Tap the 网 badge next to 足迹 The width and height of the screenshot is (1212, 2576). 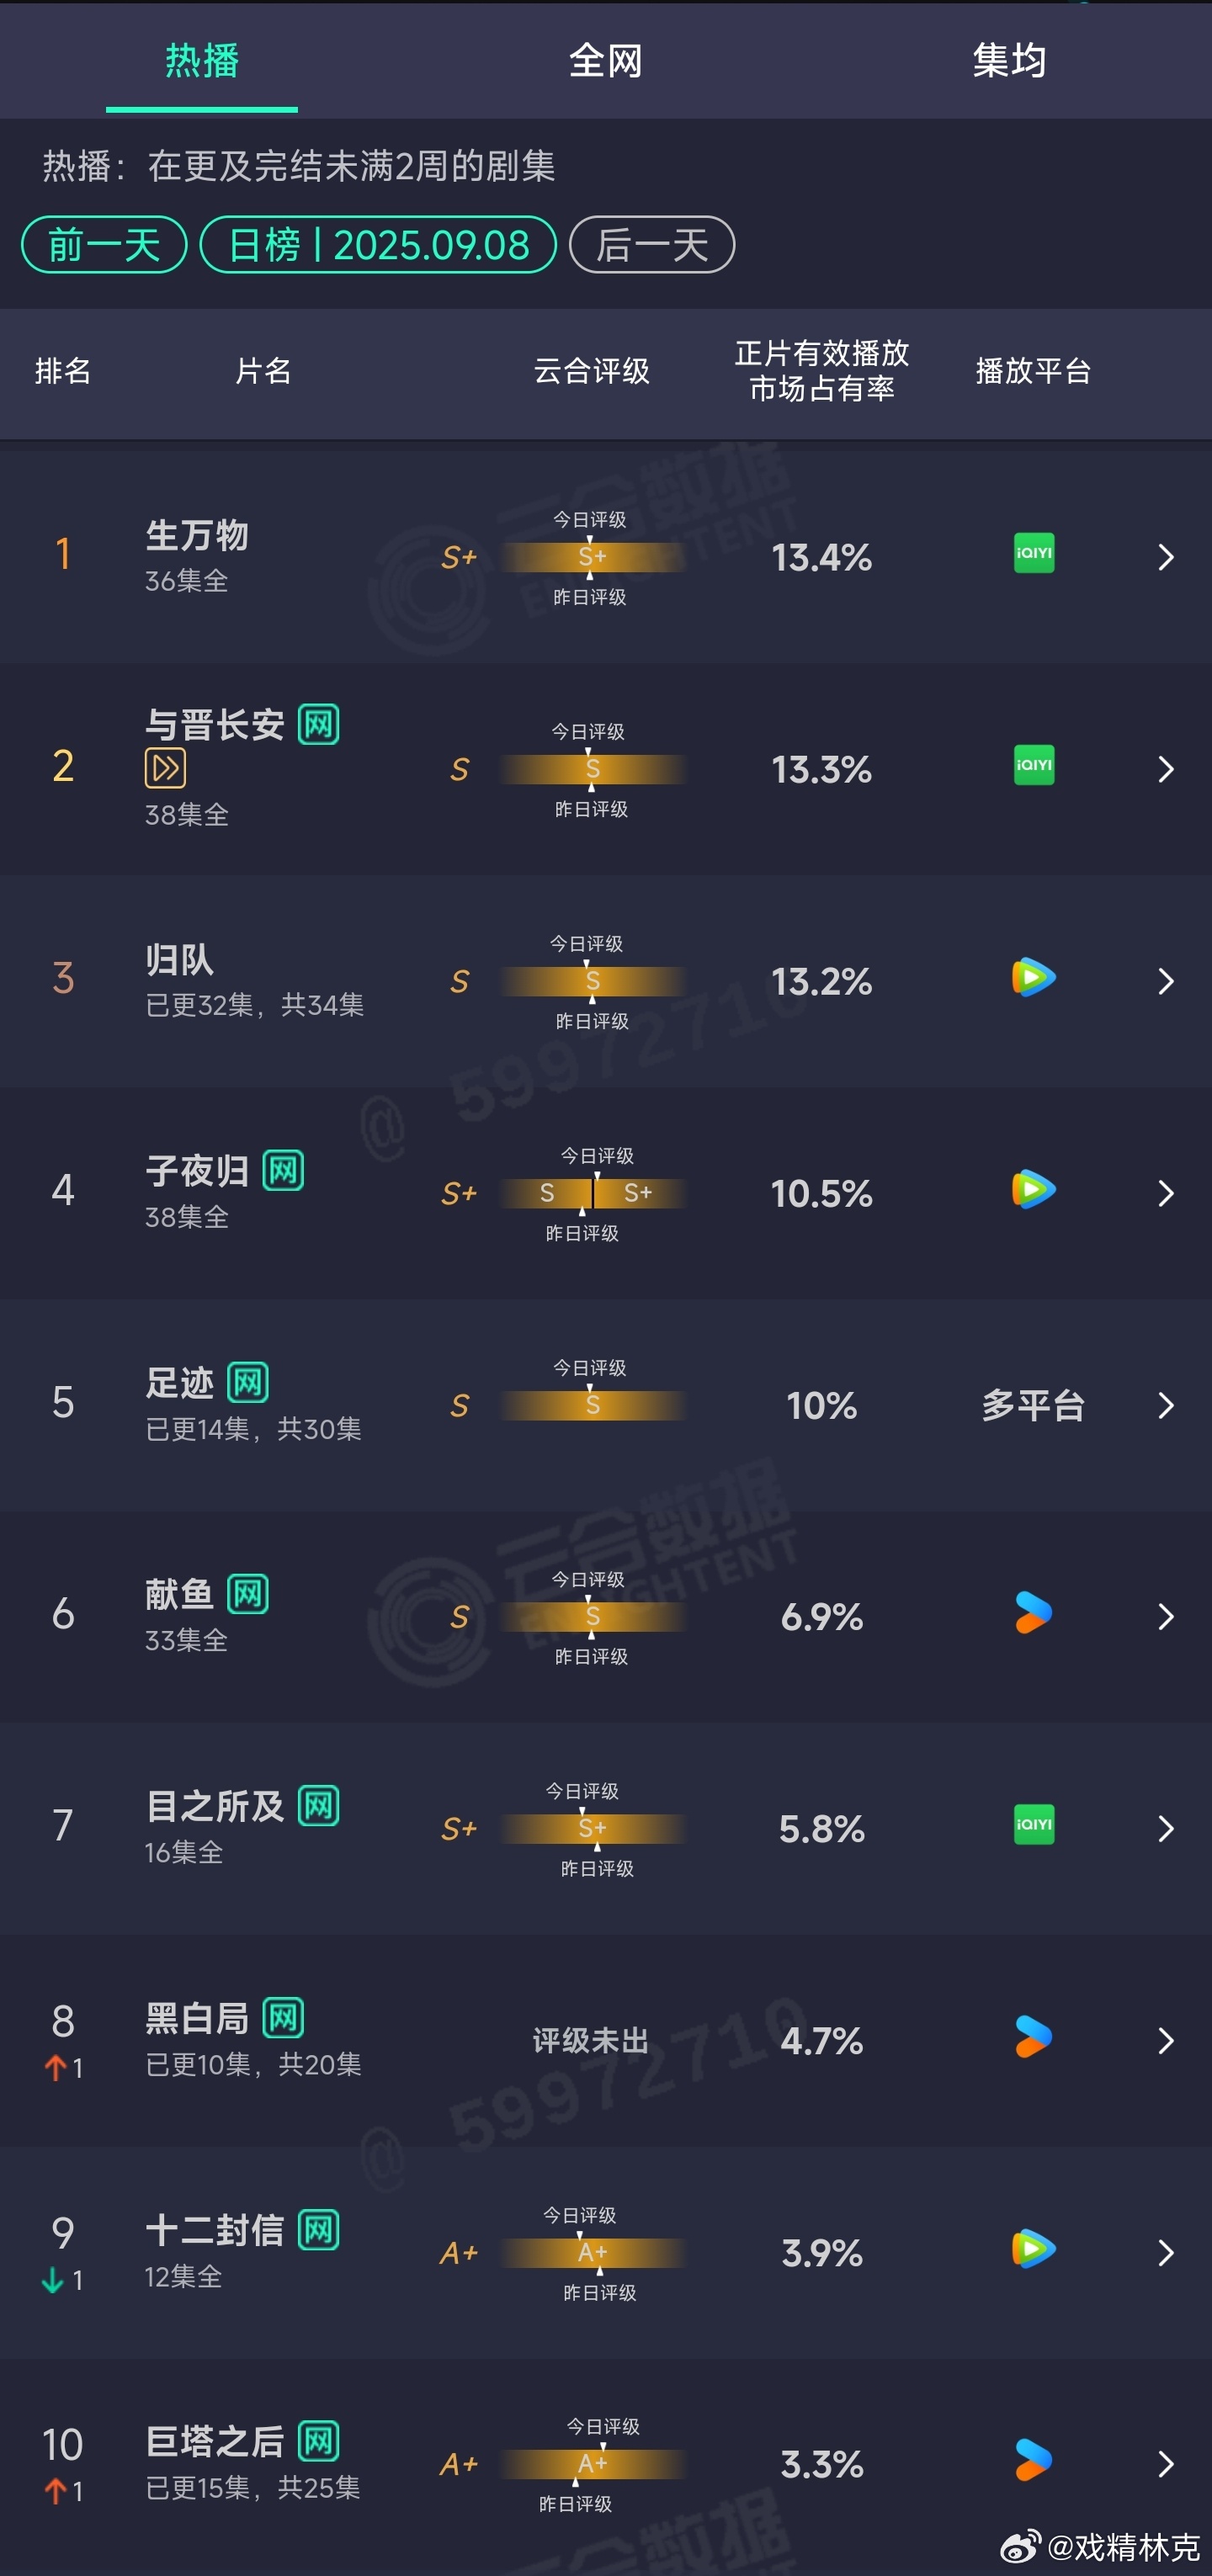tap(248, 1383)
